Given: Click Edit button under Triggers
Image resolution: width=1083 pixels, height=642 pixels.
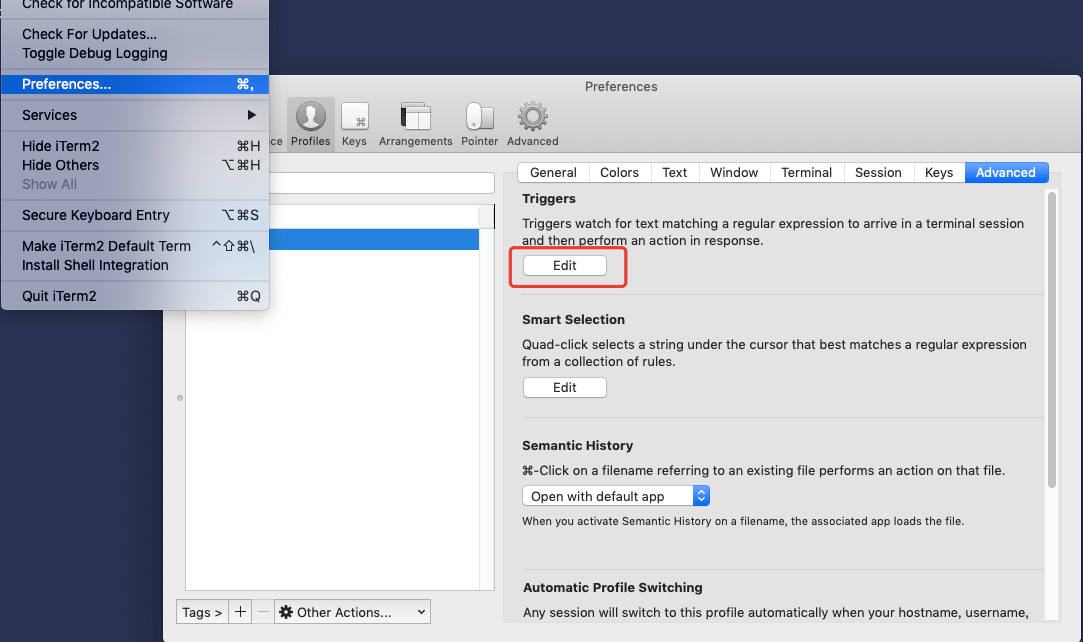Looking at the screenshot, I should click(564, 266).
